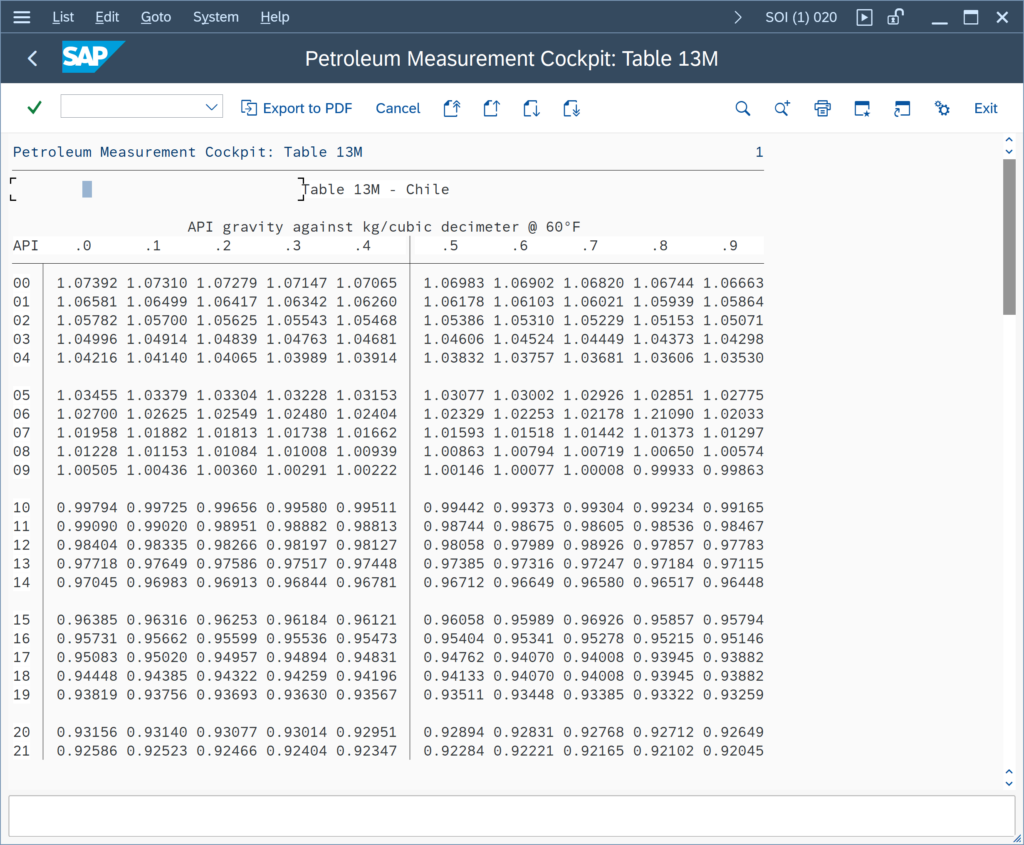Open the System menu
1024x845 pixels.
click(x=216, y=17)
